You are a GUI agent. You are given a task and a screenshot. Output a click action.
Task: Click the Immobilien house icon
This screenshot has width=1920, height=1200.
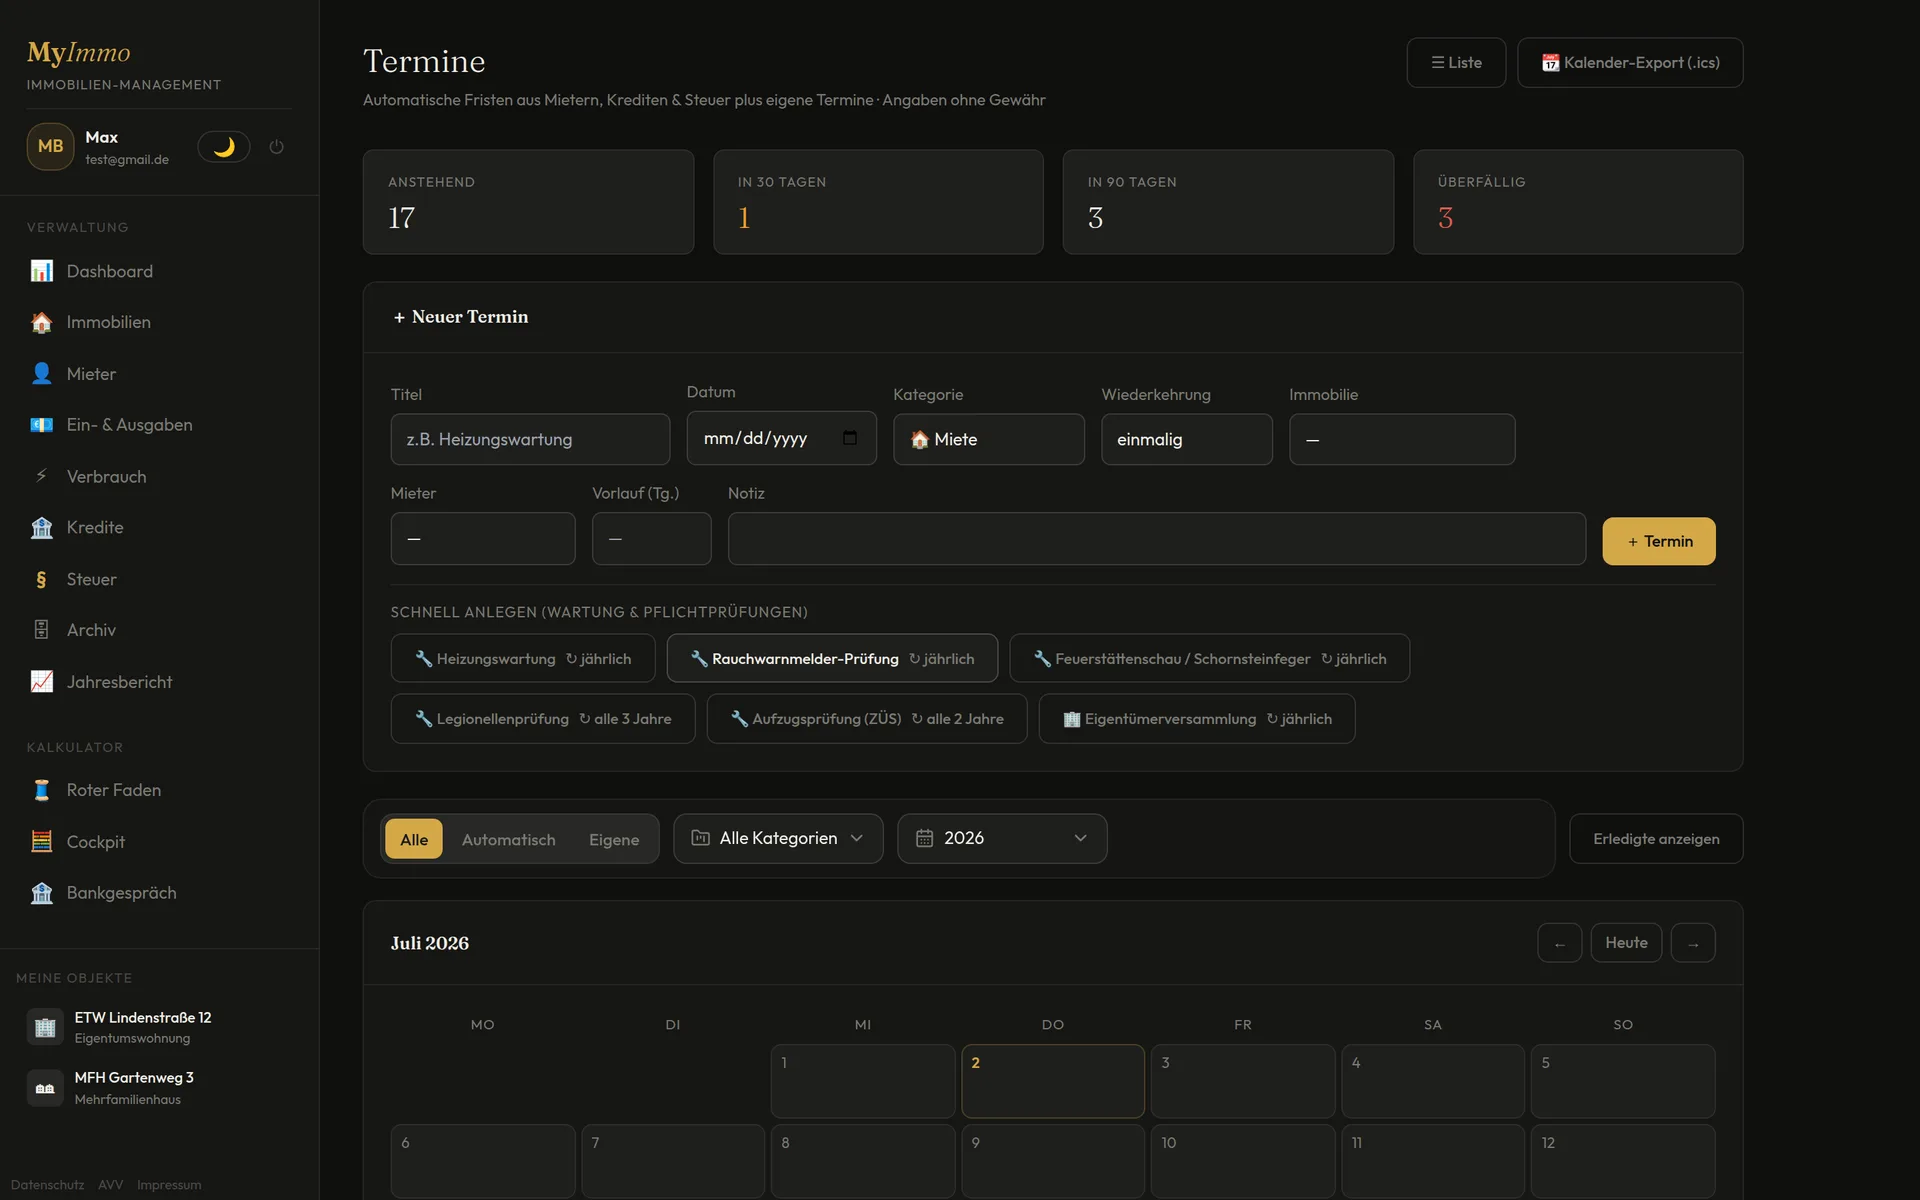[x=41, y=322]
